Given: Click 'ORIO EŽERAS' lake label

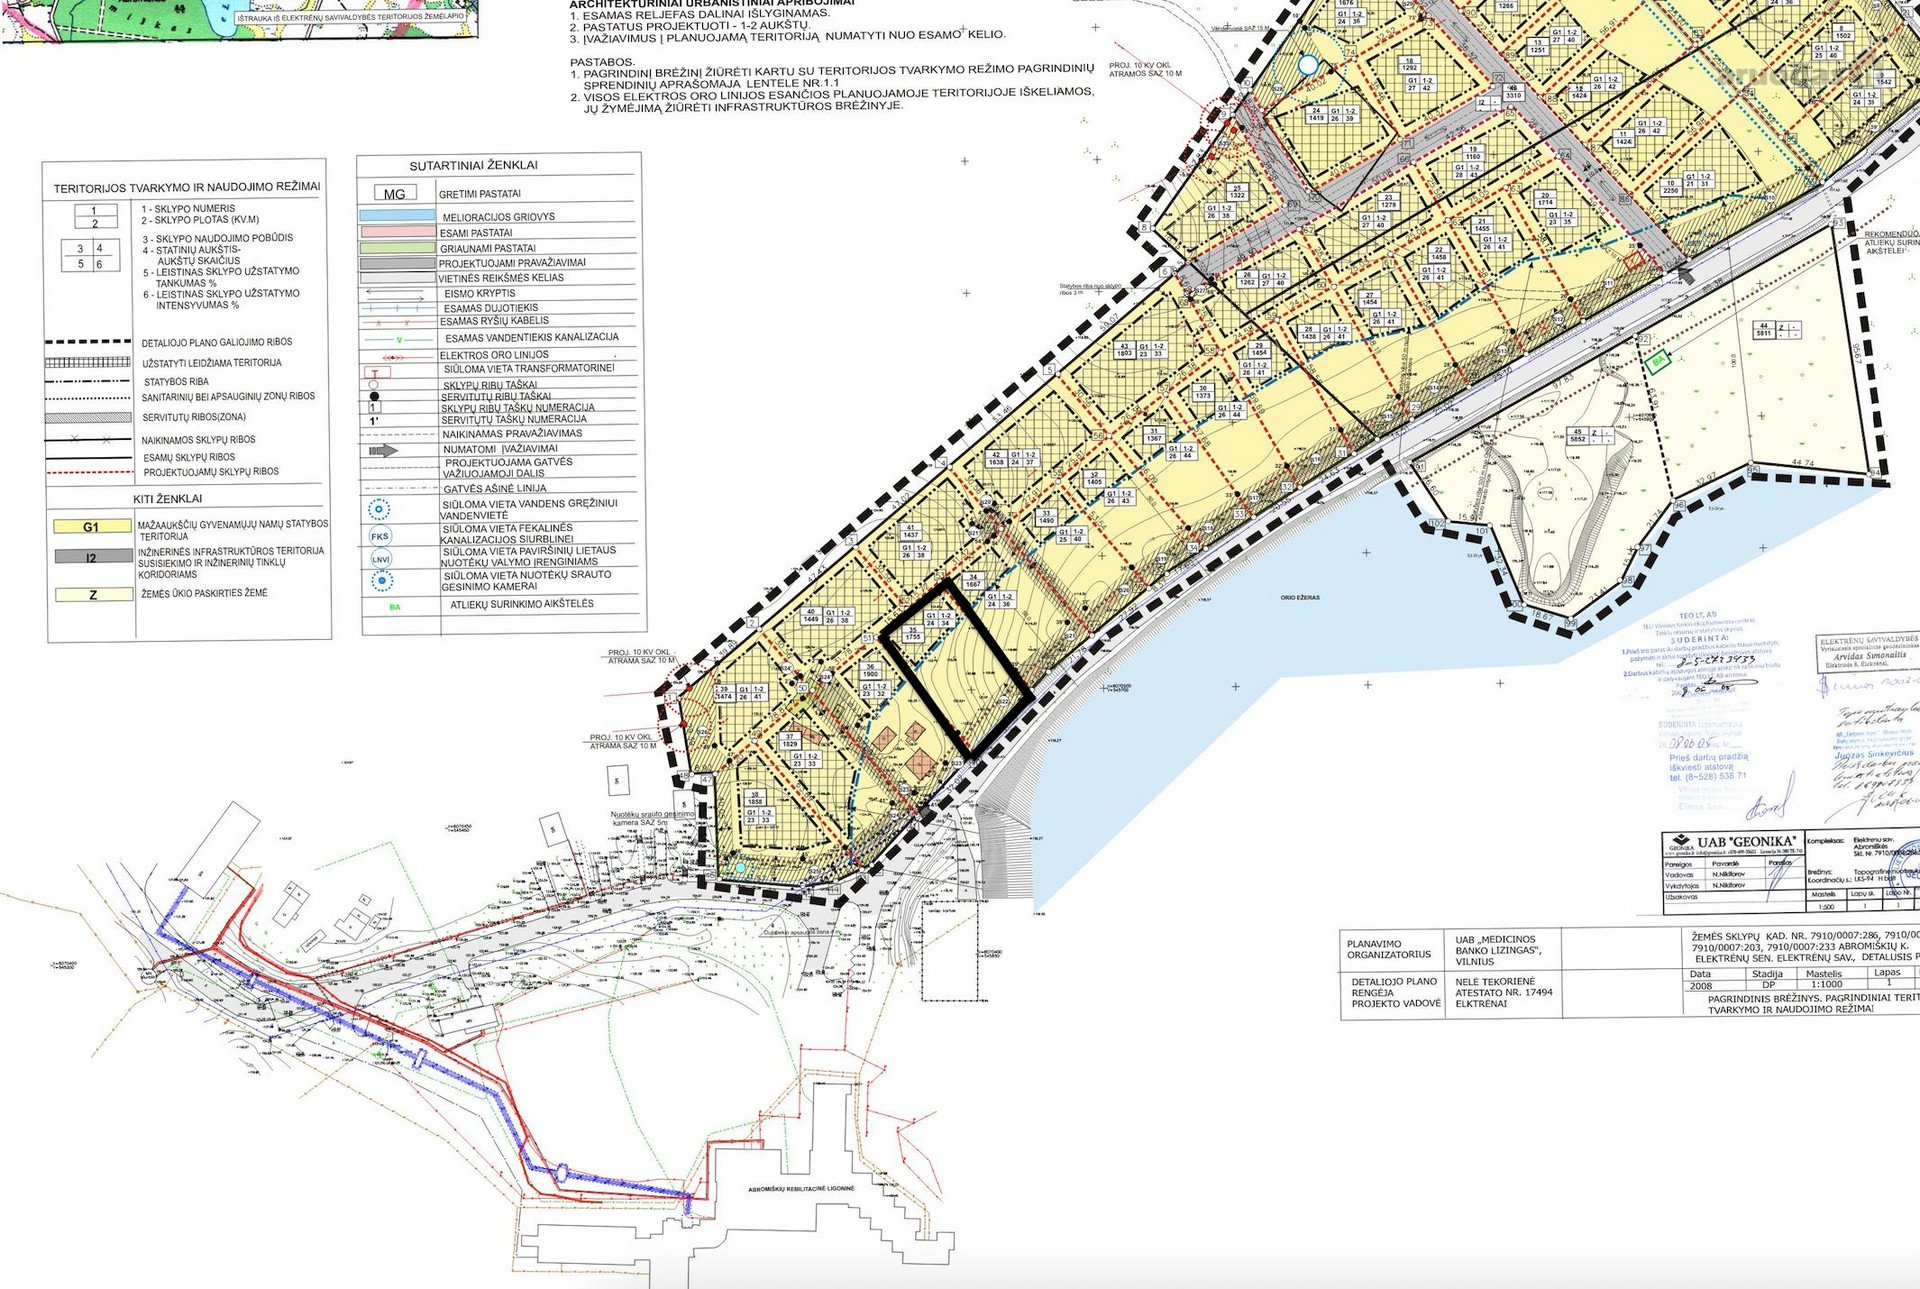Looking at the screenshot, I should 1300,597.
